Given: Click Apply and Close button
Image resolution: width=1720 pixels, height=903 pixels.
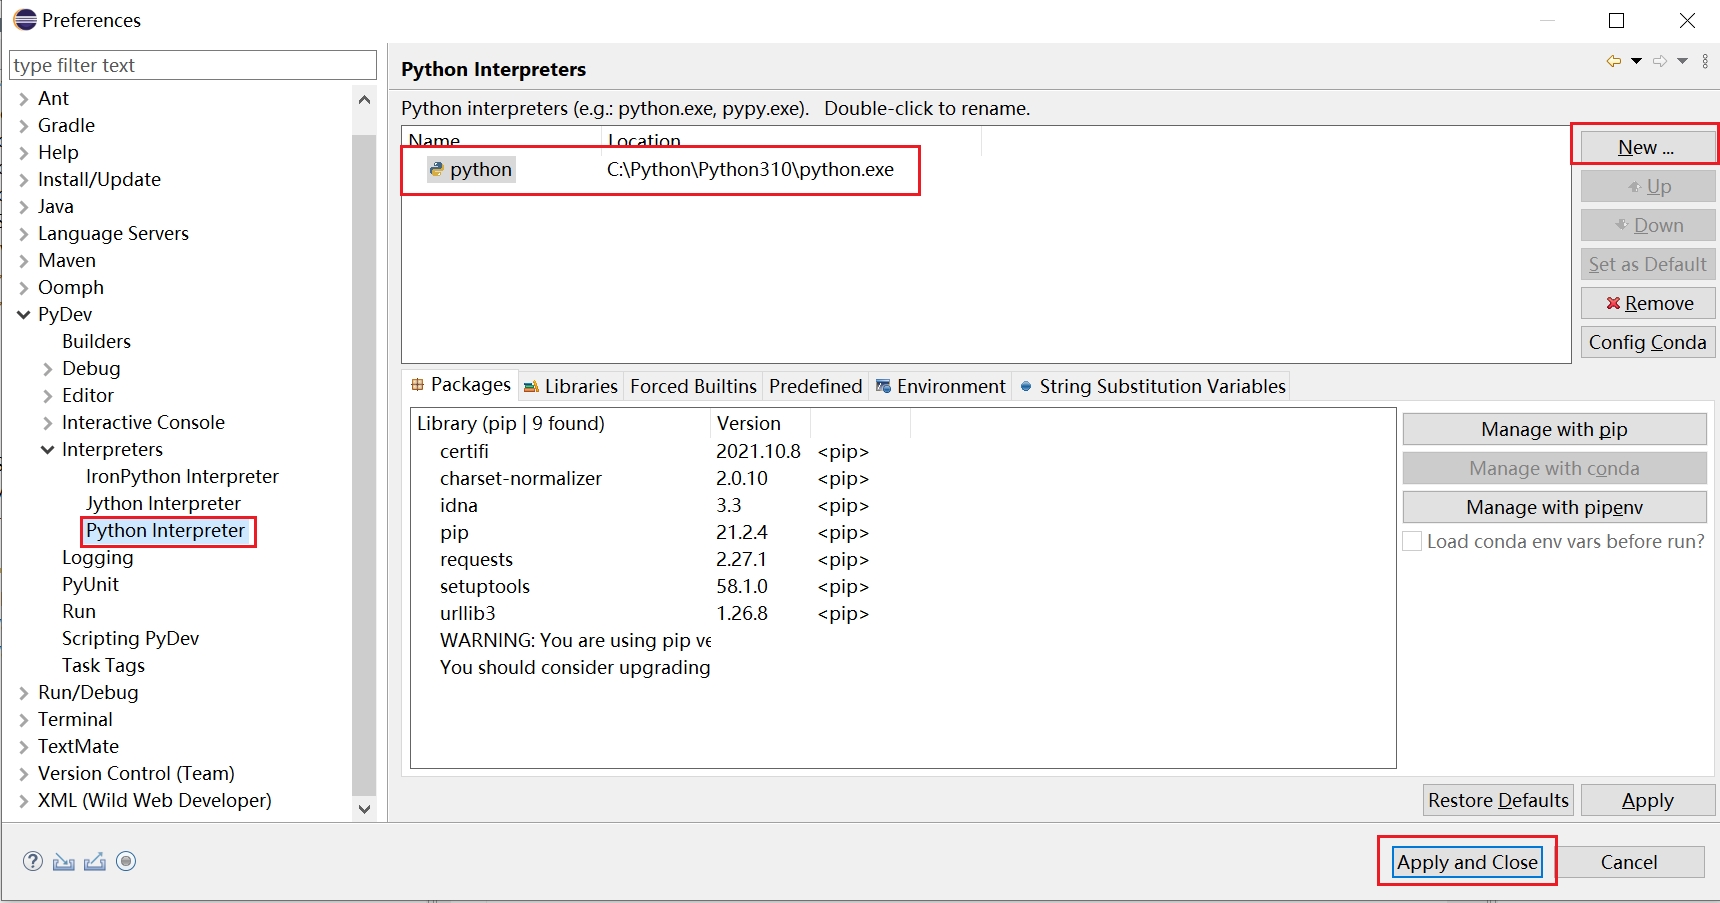Looking at the screenshot, I should tap(1467, 862).
